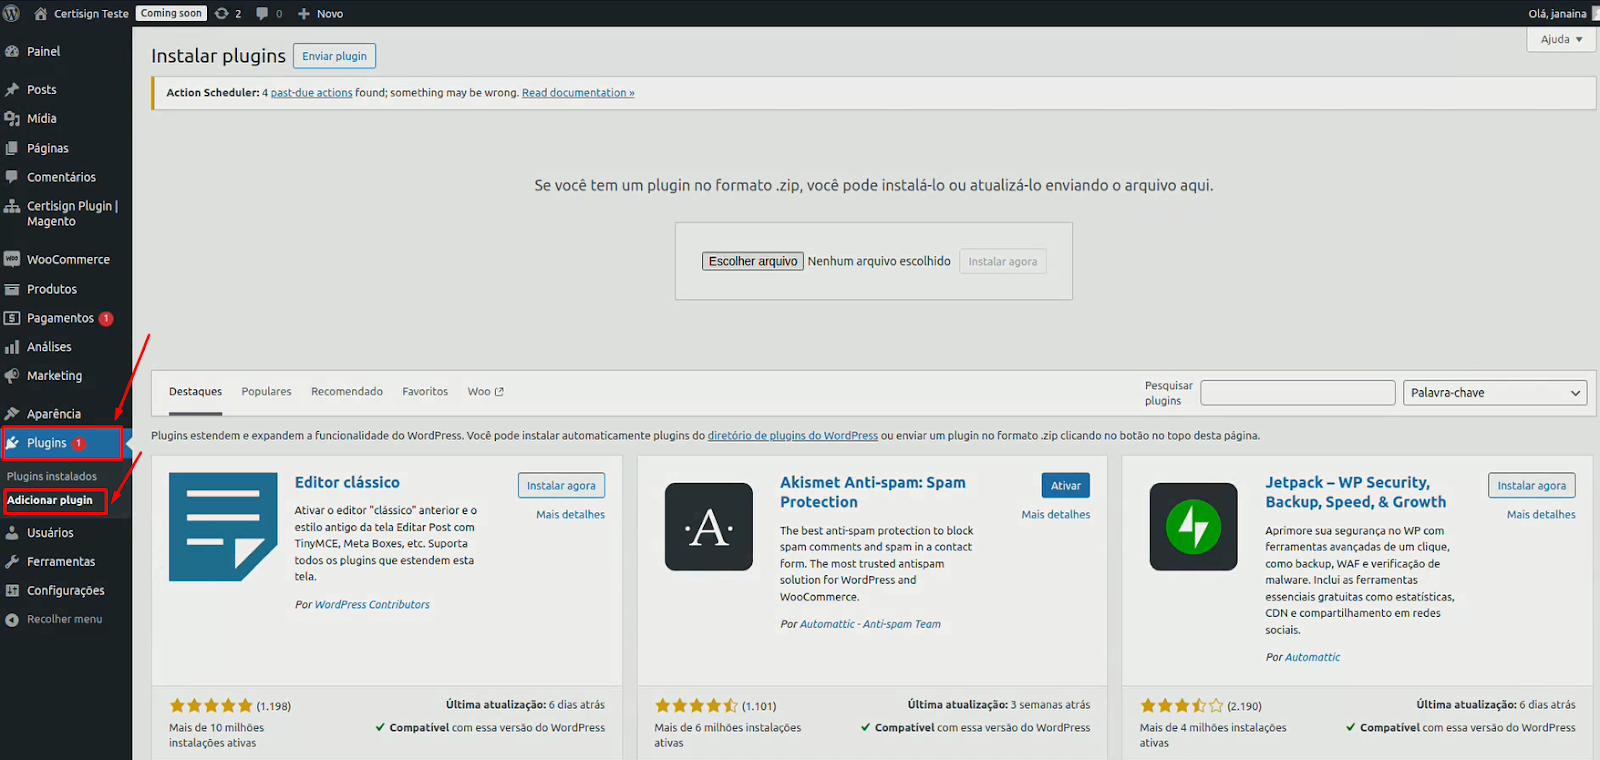Viewport: 1600px width, 760px height.
Task: Click the Configurações icon in sidebar
Action: [12, 591]
